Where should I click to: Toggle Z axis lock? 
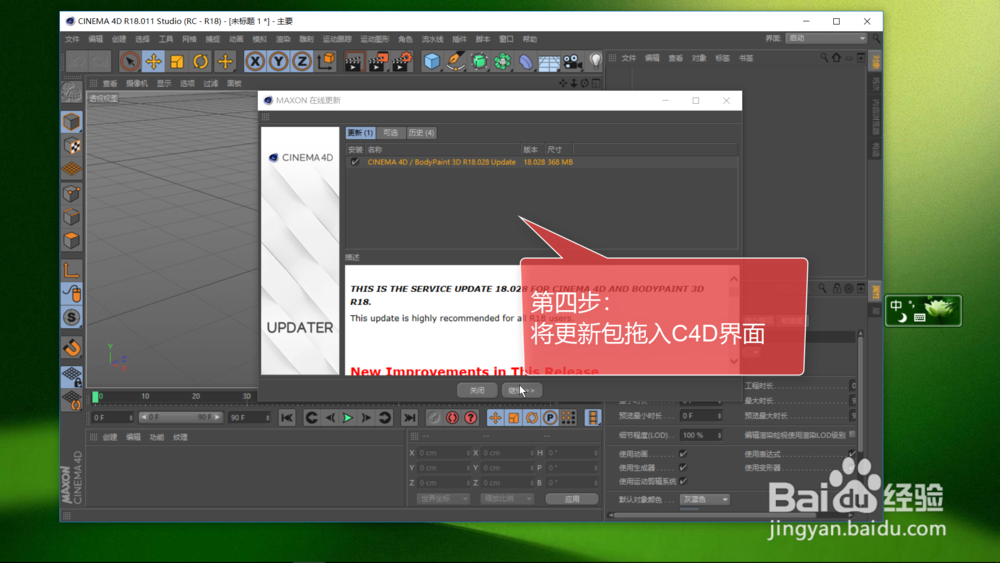302,62
